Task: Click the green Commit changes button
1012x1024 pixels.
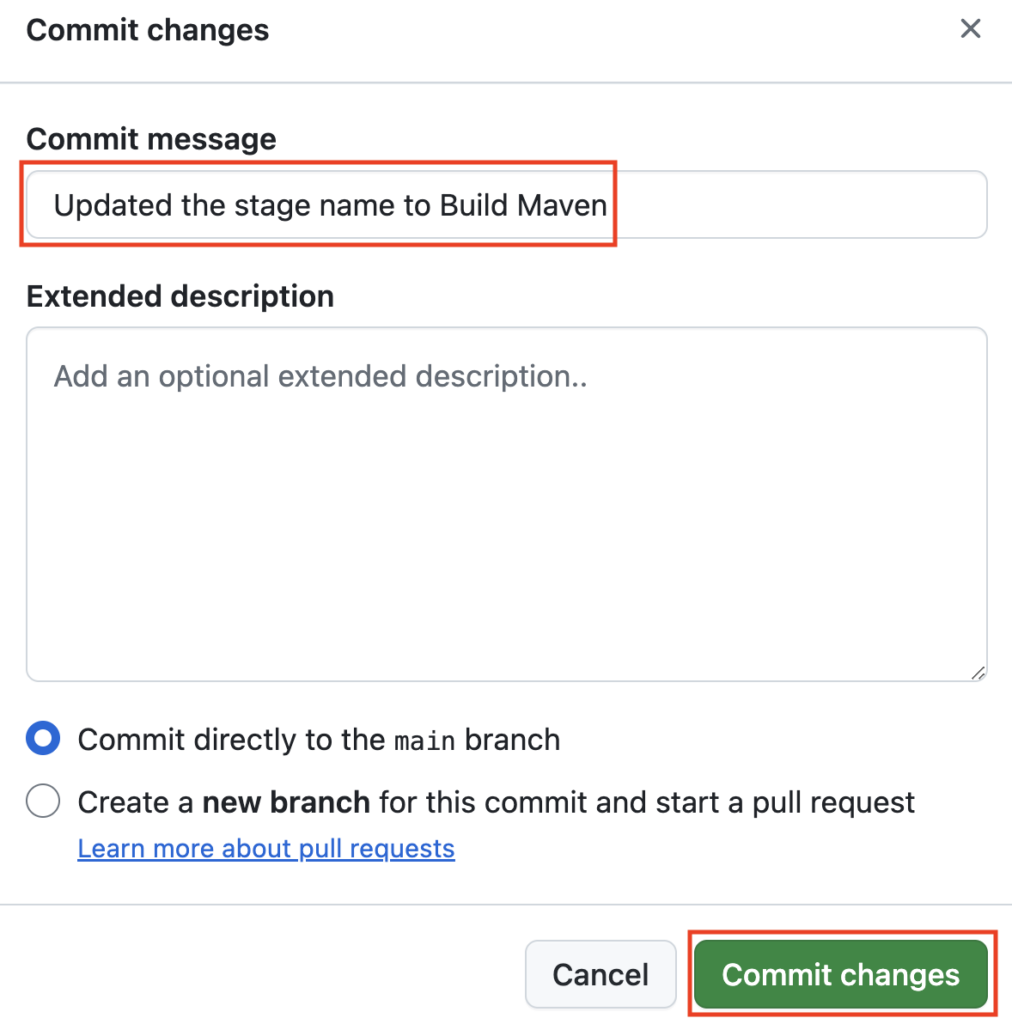Action: pyautogui.click(x=840, y=974)
